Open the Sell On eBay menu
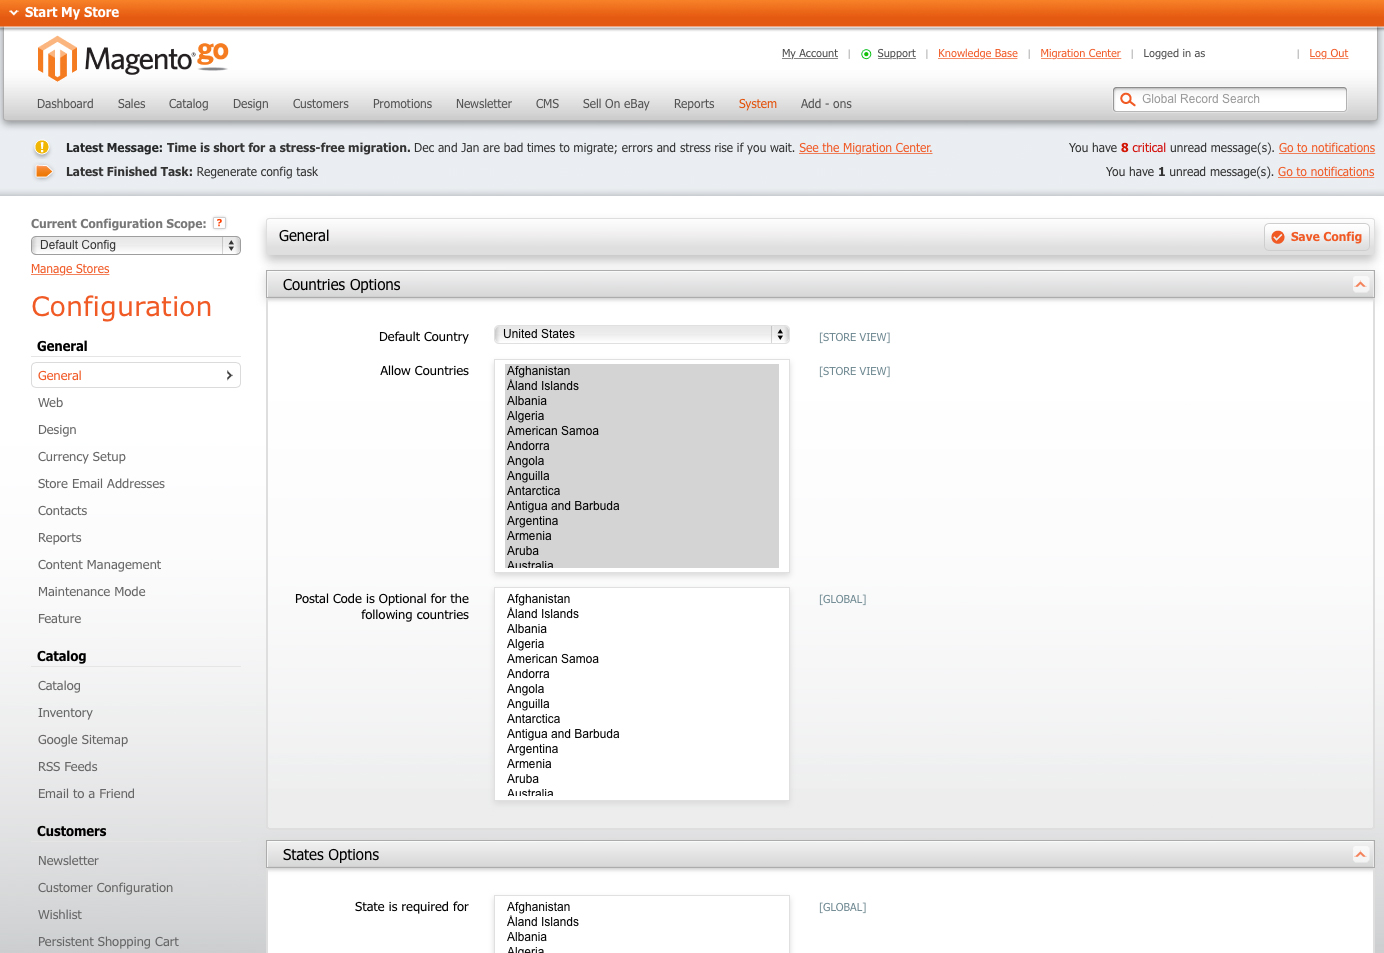The width and height of the screenshot is (1384, 953). pos(616,104)
